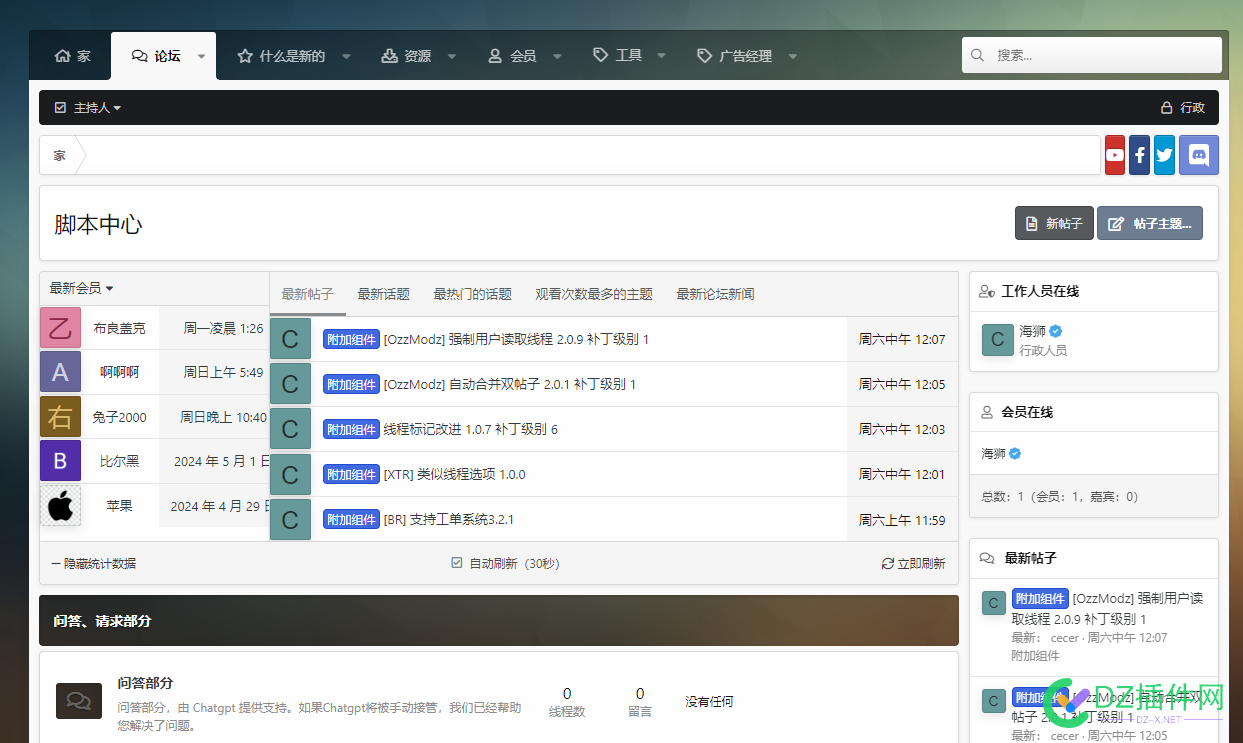Click timestamp 周六中午 12:03

902,429
